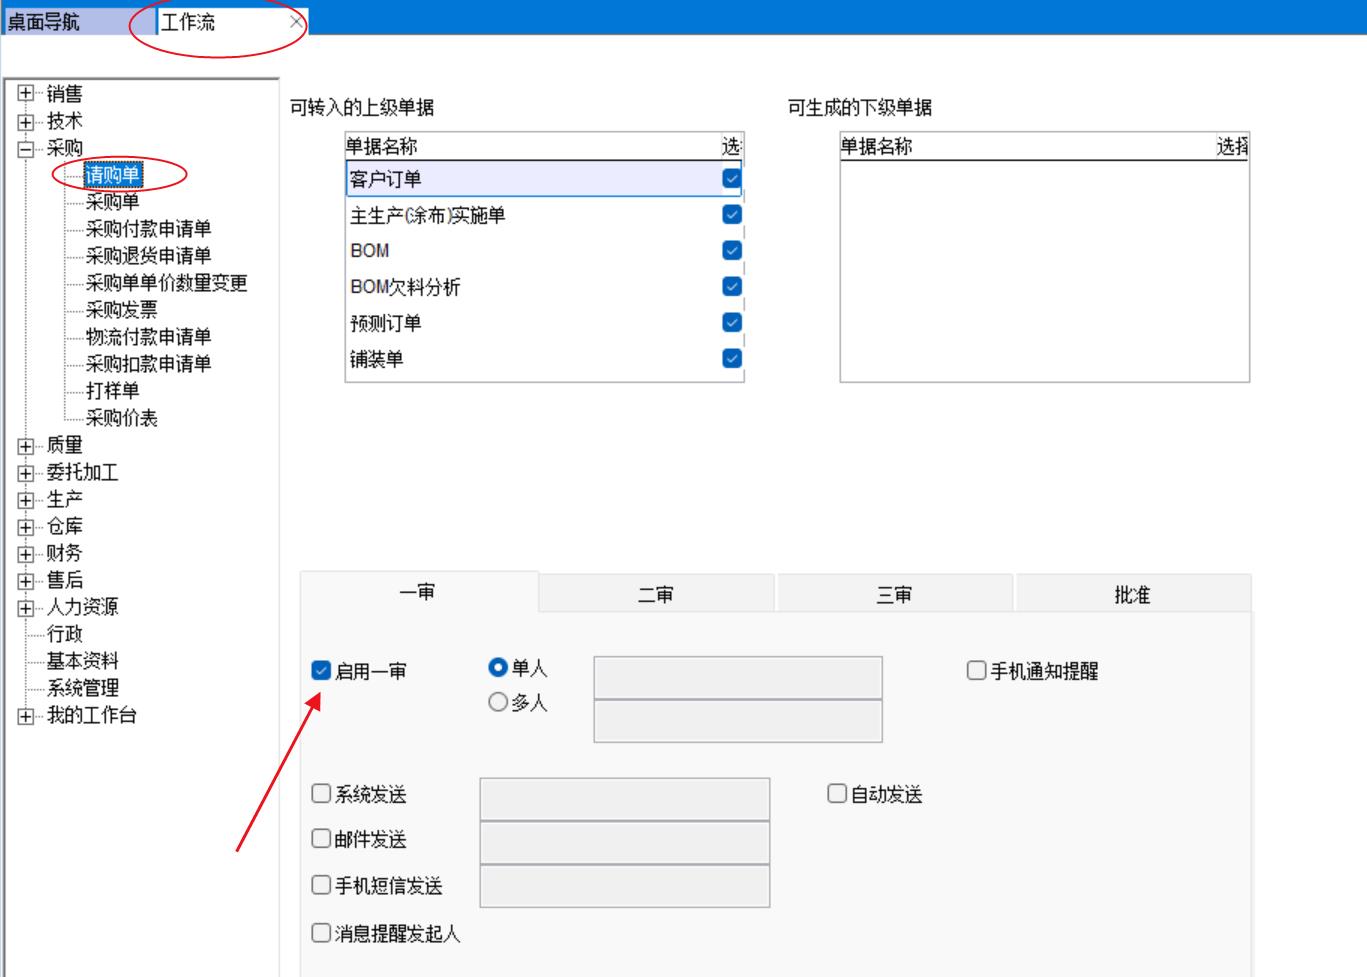Enable 手机通知提醒 checkbox
Image resolution: width=1367 pixels, height=977 pixels.
click(977, 671)
